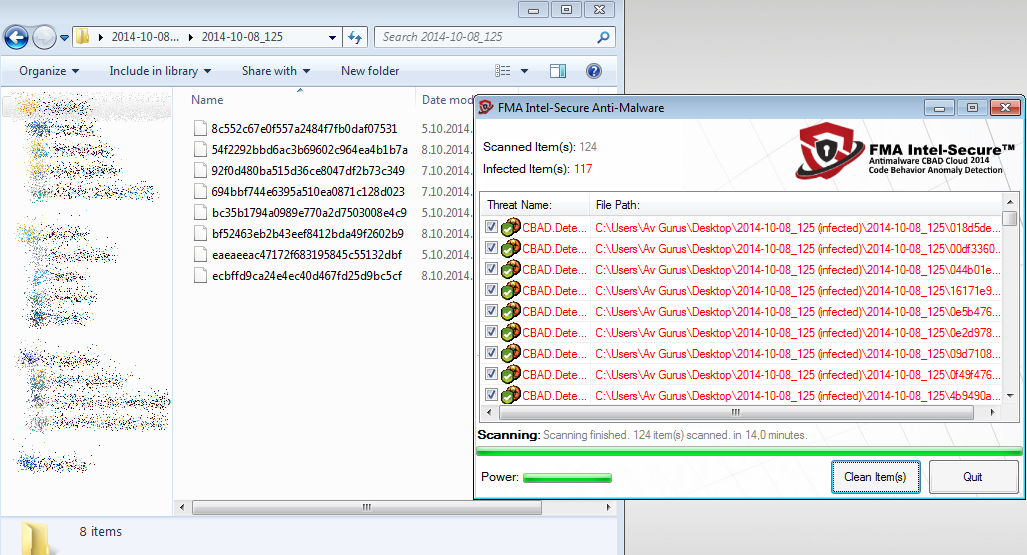The image size is (1027, 555).
Task: Click the File Path column header
Action: point(618,205)
